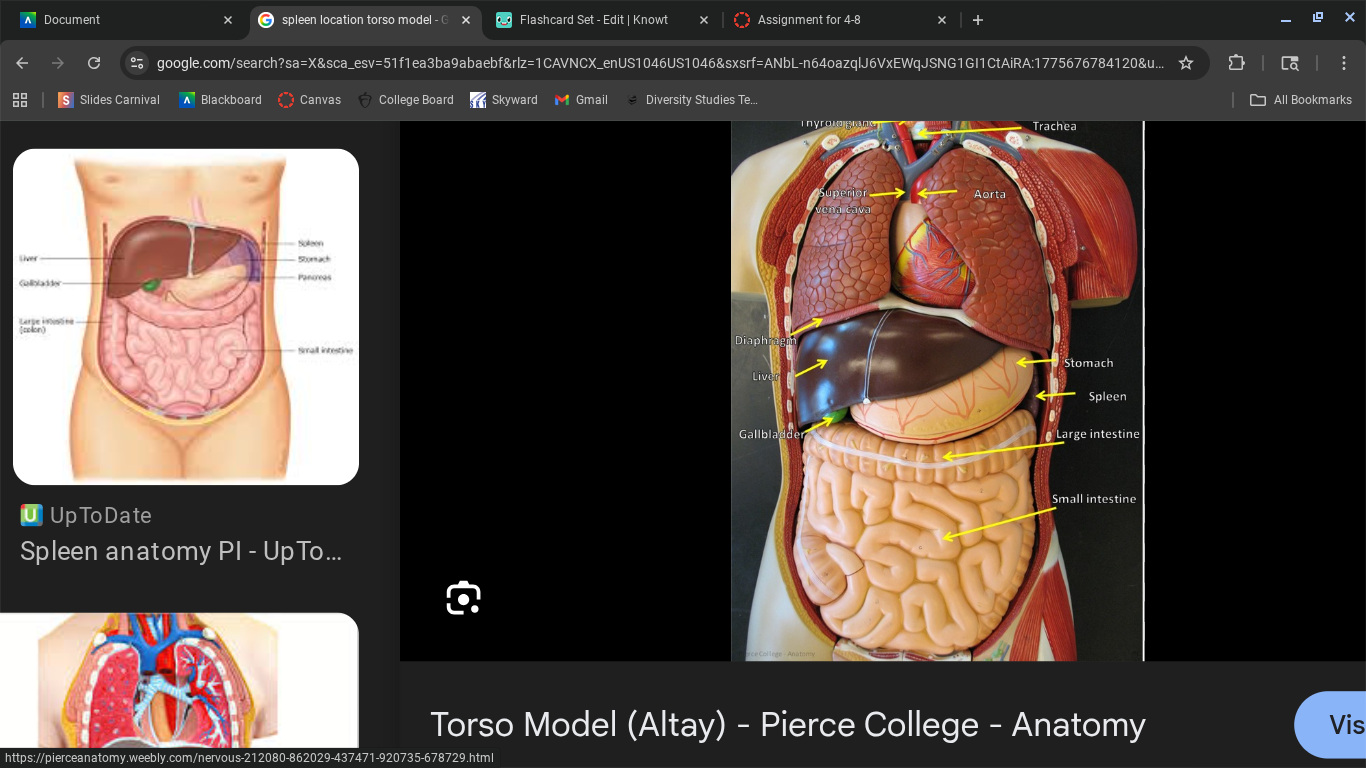This screenshot has height=768, width=1366.
Task: Open the UpToDate abdominal organs thumbnail
Action: [186, 317]
